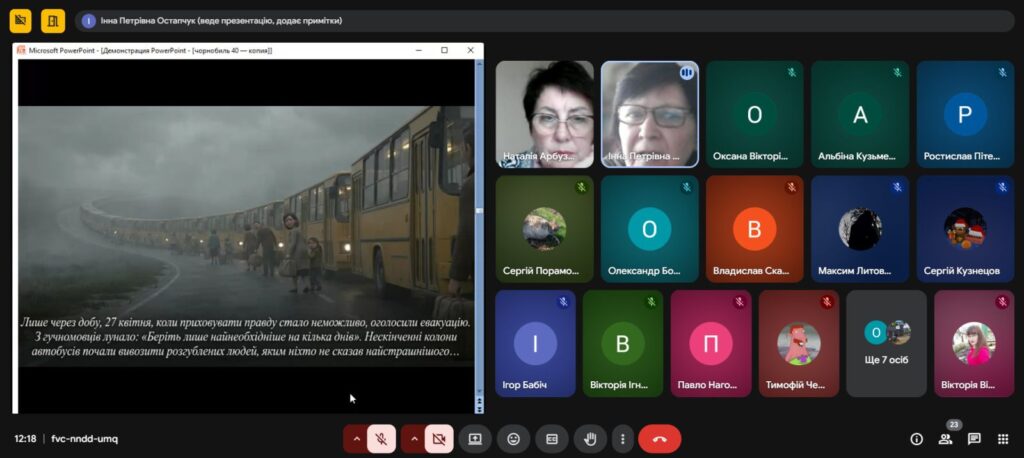Viewport: 1024px width, 458px height.
Task: Unmute the microphone in the call bar
Action: [381, 438]
